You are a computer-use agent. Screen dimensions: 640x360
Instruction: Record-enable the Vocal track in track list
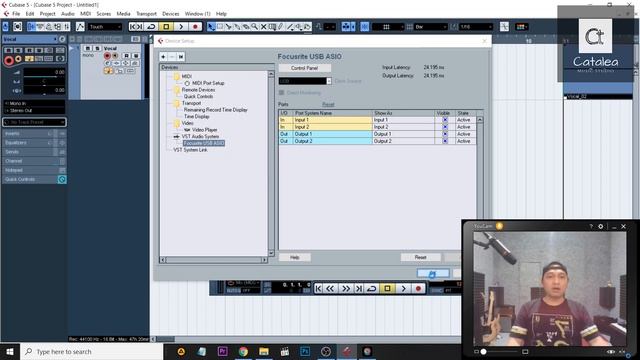click(x=107, y=56)
